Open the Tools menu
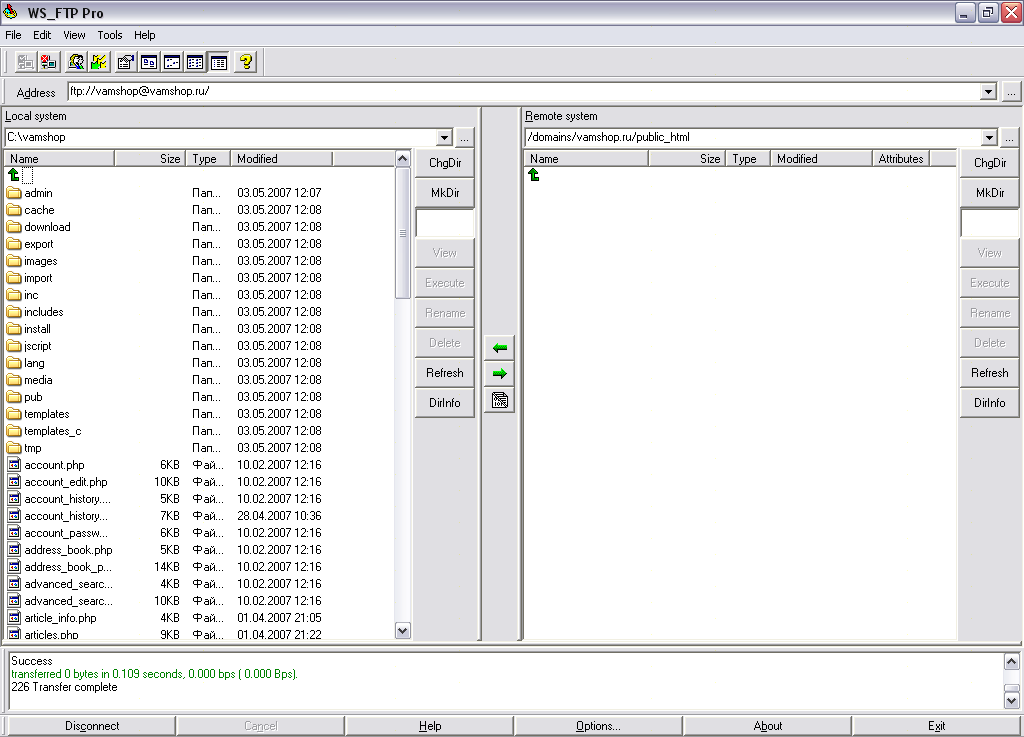This screenshot has width=1024, height=737. [110, 35]
